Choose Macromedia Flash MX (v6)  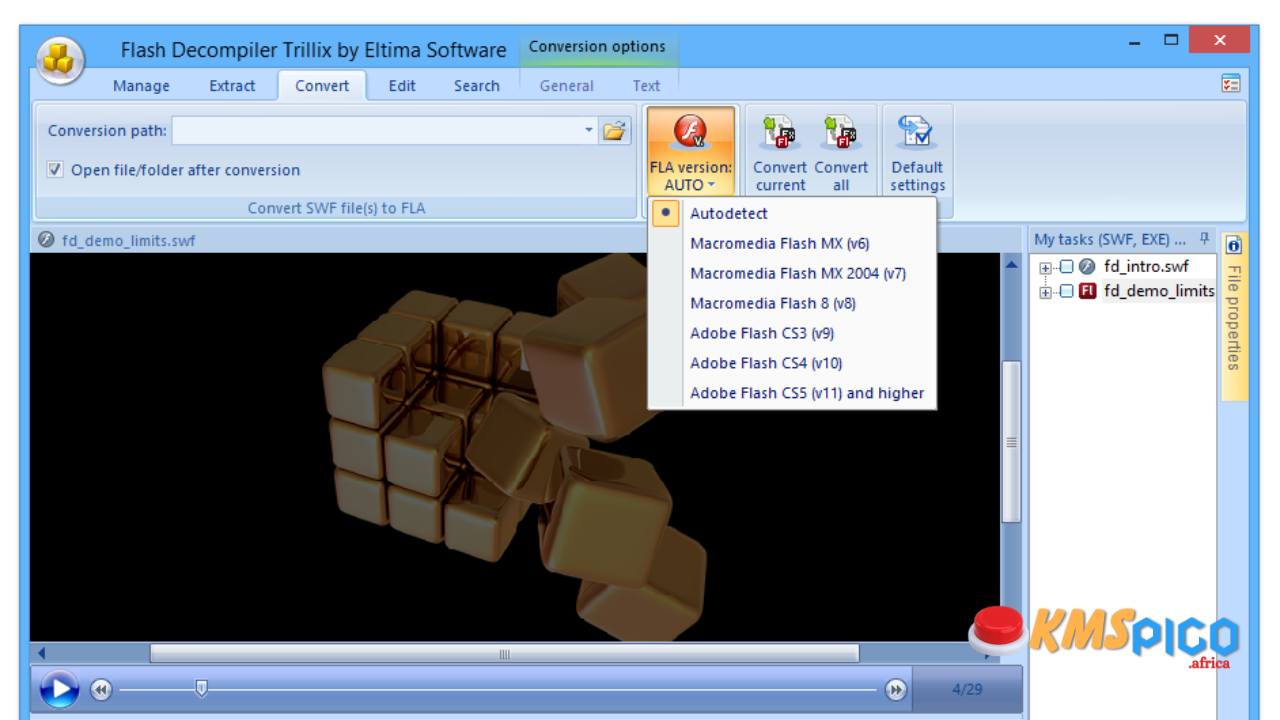click(792, 243)
